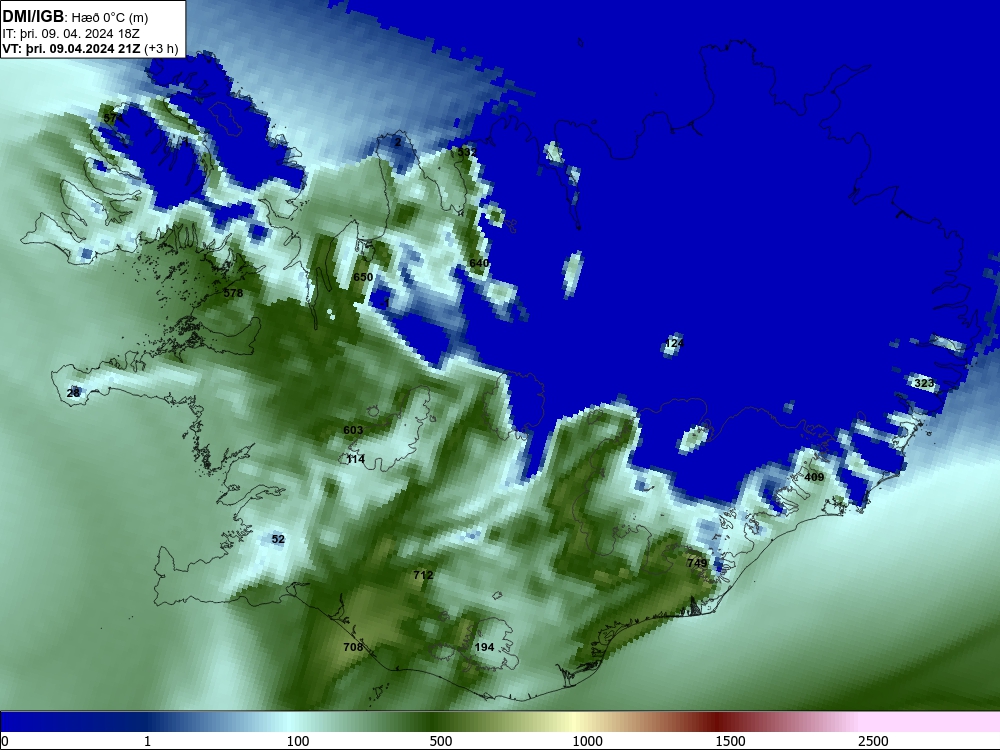Screen dimensions: 1000x750
Task: Select the map value 28 on western peninsula
Action: tap(73, 392)
